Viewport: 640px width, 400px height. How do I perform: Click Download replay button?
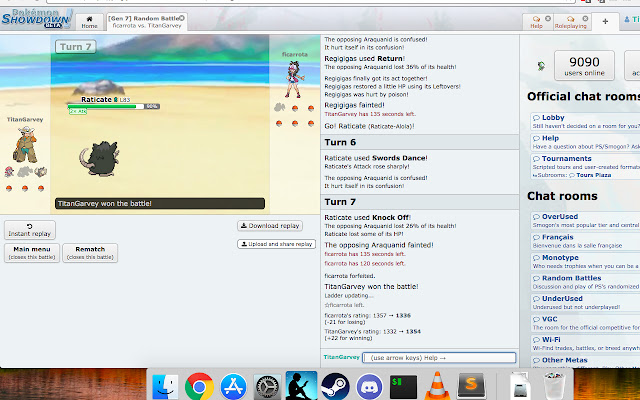pos(270,226)
